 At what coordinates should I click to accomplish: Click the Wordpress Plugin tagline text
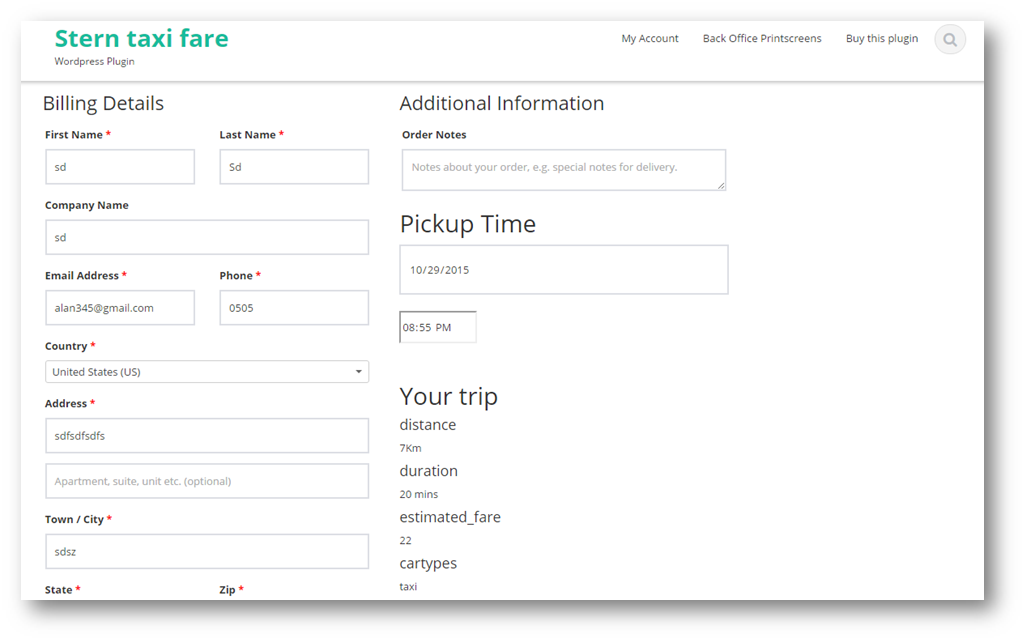pos(94,62)
